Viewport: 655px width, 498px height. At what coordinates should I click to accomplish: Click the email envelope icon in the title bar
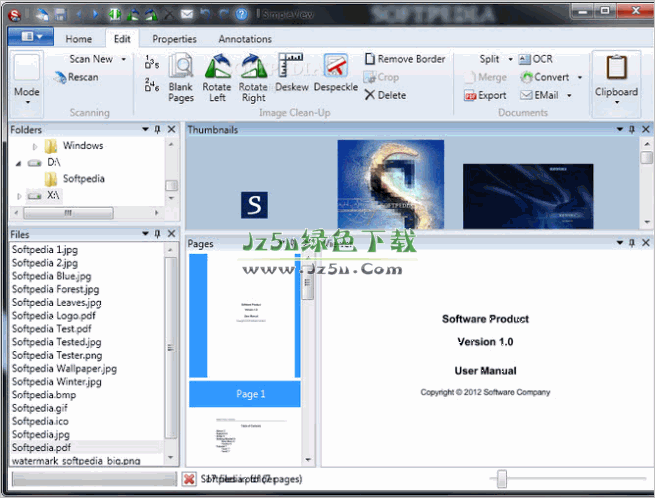point(187,15)
